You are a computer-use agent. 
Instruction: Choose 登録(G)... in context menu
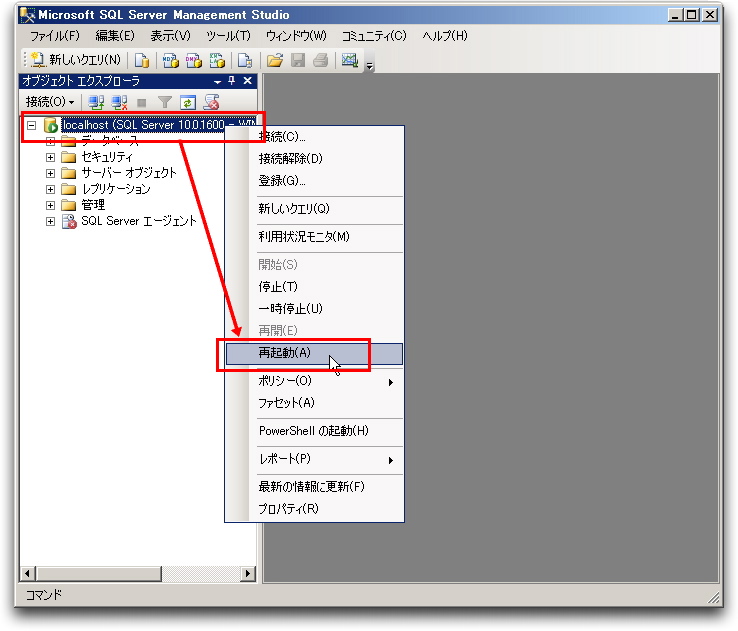click(x=314, y=181)
